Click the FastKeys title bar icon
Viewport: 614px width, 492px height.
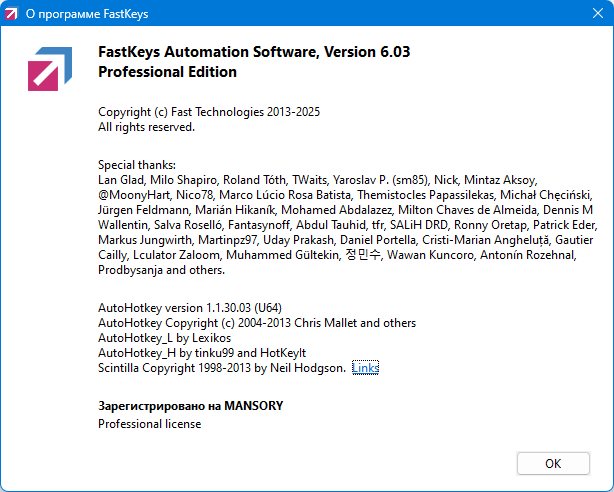pyautogui.click(x=11, y=14)
